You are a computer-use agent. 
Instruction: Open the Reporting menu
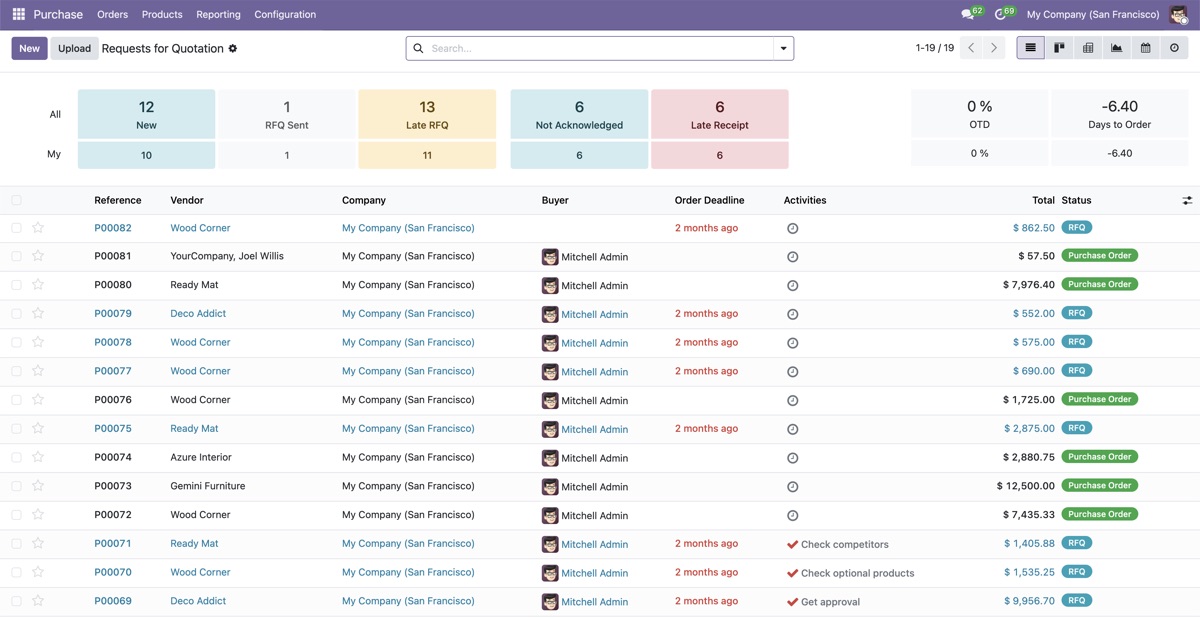pyautogui.click(x=218, y=14)
